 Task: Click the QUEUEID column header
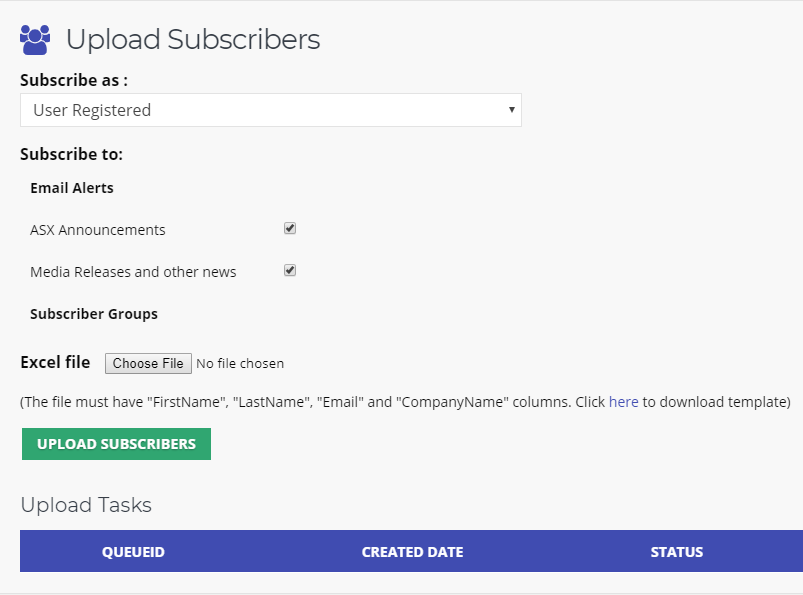coord(133,552)
